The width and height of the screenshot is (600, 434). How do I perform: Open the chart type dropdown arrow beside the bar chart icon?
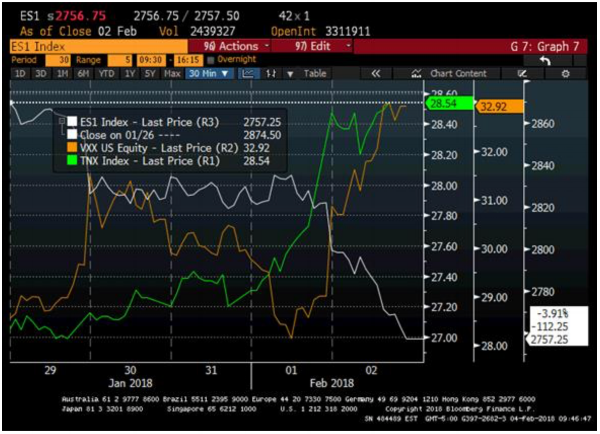pos(290,74)
